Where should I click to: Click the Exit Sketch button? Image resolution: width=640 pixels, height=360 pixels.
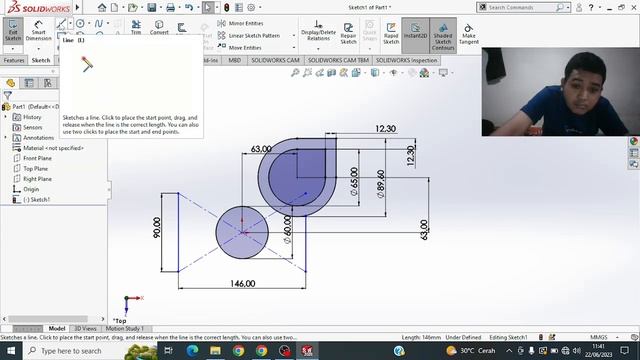pyautogui.click(x=13, y=31)
